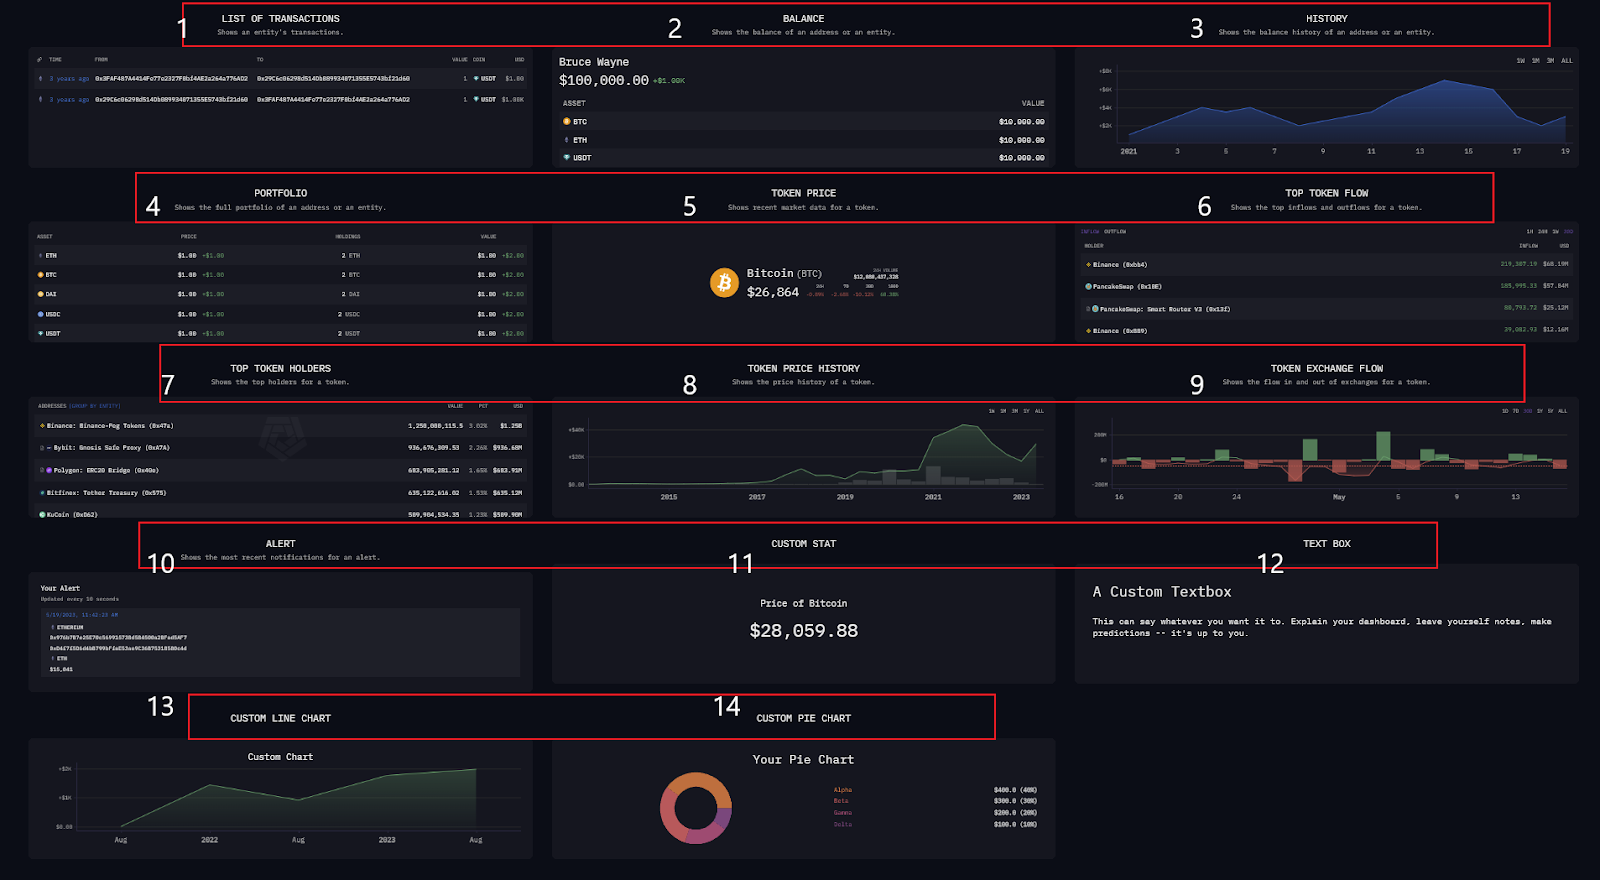The width and height of the screenshot is (1600, 880).
Task: Switch Top Token Flow to INFLOW
Action: click(1090, 232)
